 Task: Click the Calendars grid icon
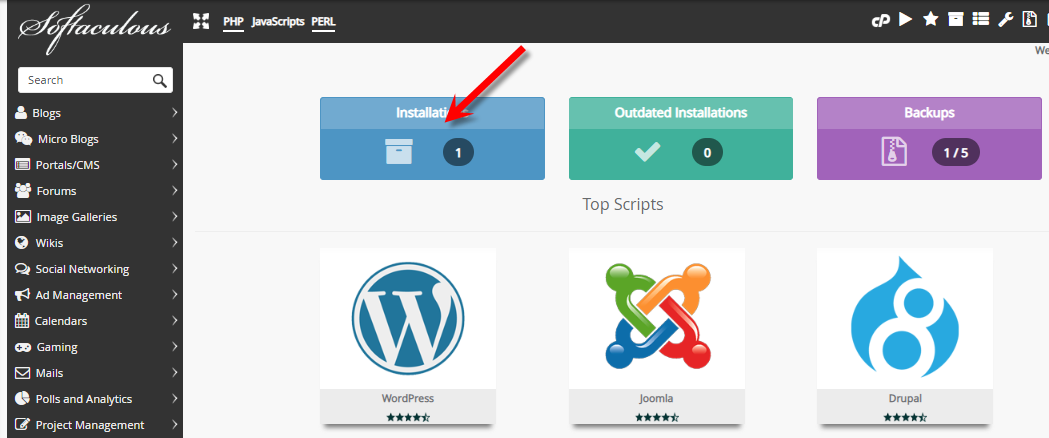(22, 320)
